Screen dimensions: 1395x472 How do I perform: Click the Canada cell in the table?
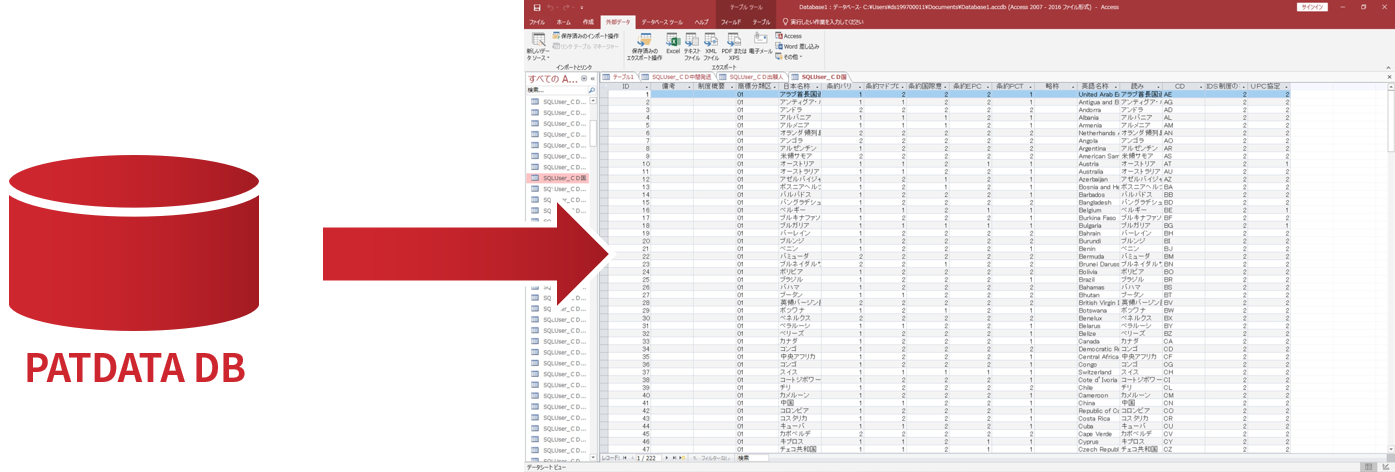pos(1098,341)
